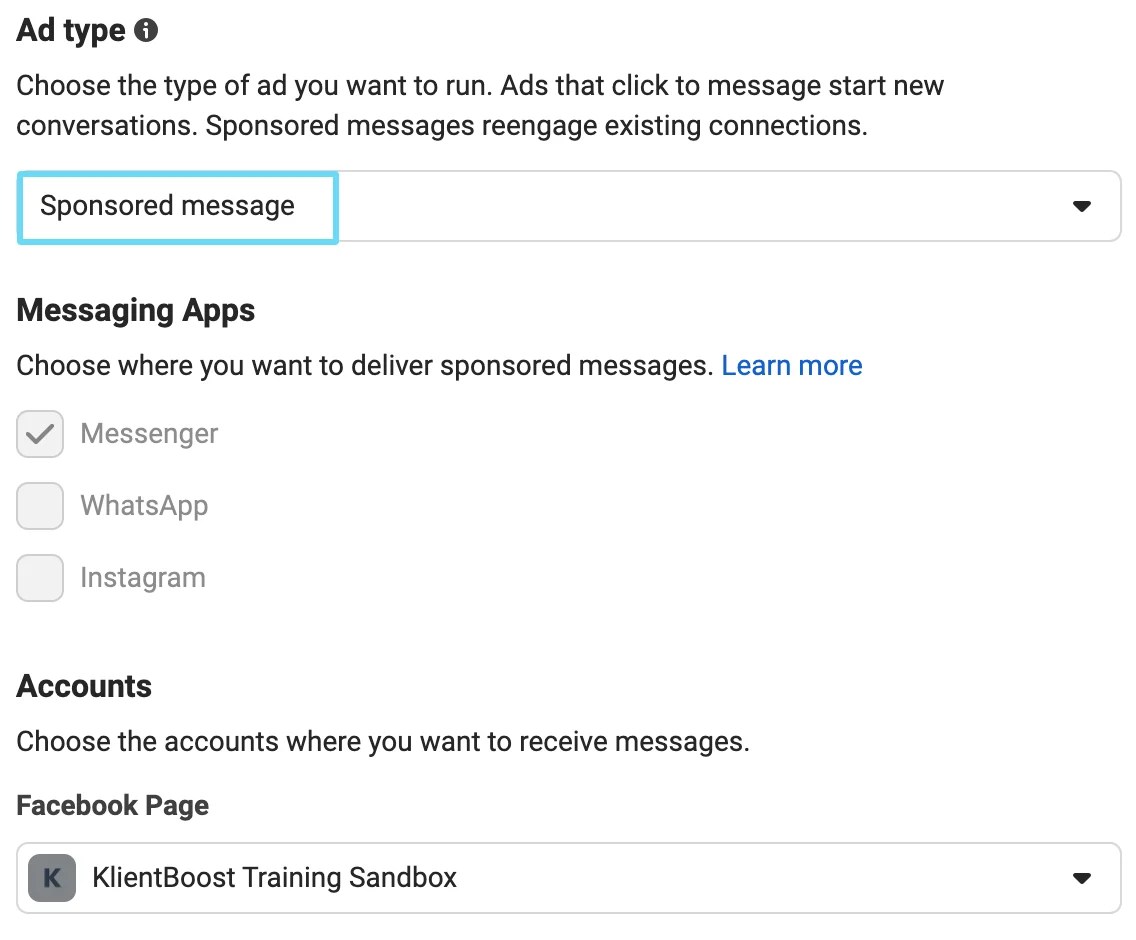1136x940 pixels.
Task: Click the WhatsApp label text
Action: pos(143,506)
